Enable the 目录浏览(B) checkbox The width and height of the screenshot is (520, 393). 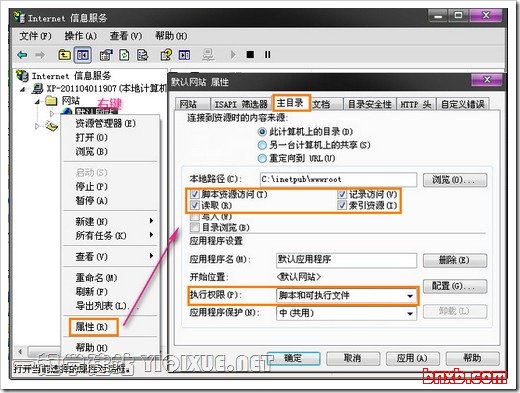click(x=194, y=228)
